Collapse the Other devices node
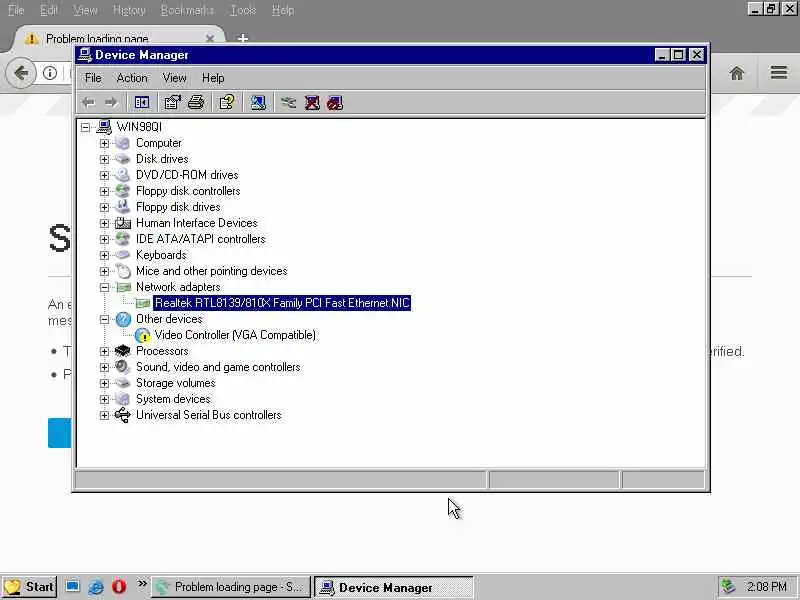 104,319
